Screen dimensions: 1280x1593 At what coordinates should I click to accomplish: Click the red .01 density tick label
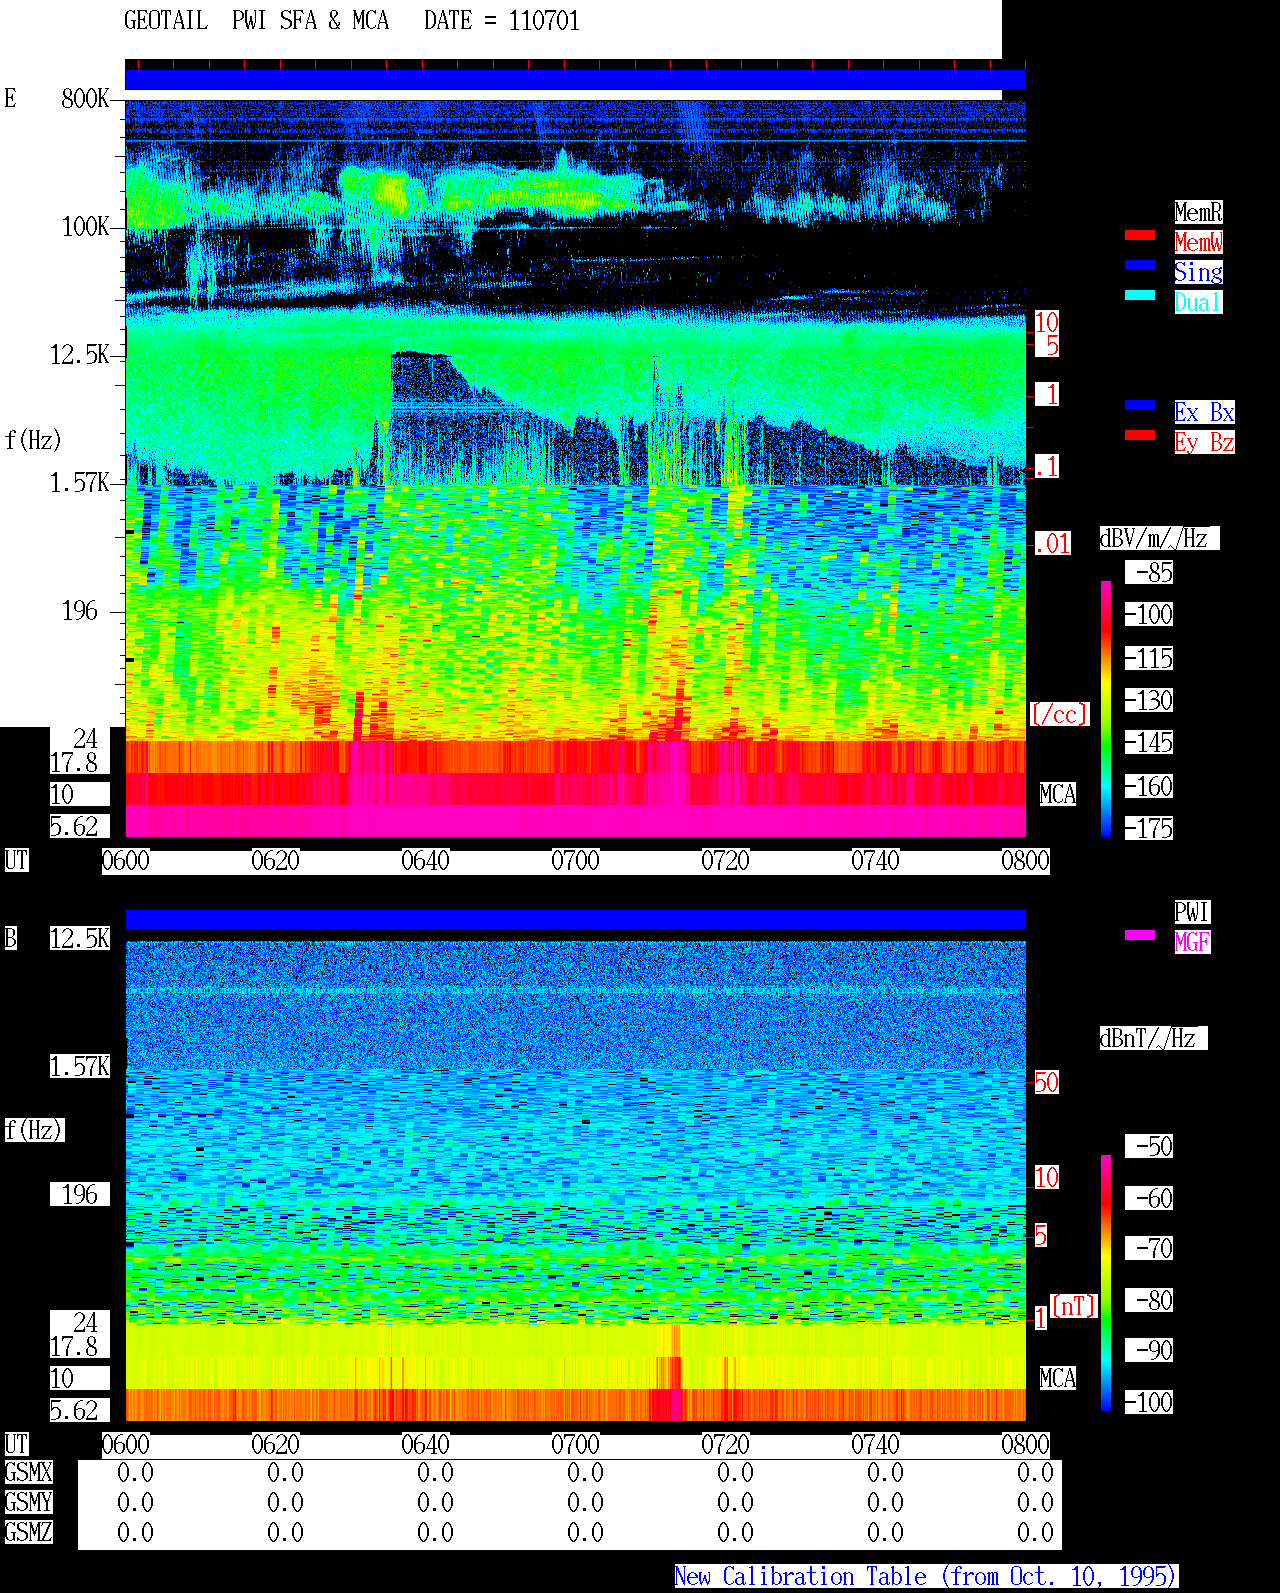click(x=1052, y=544)
